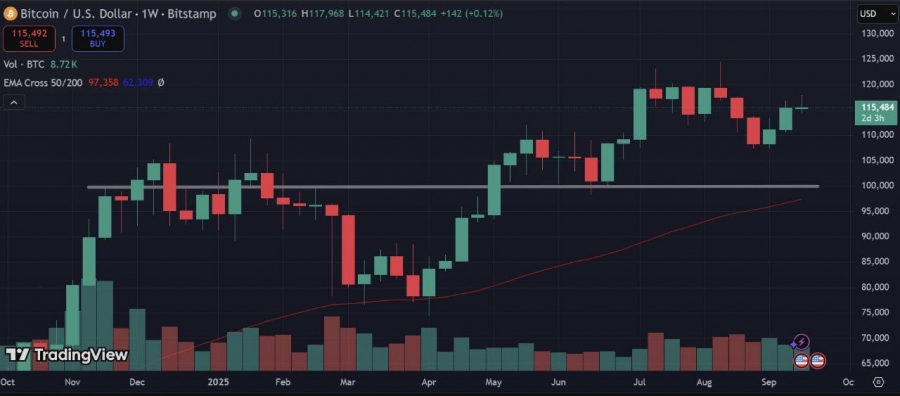Click the purple diamond marker on volume bars

coord(794,344)
